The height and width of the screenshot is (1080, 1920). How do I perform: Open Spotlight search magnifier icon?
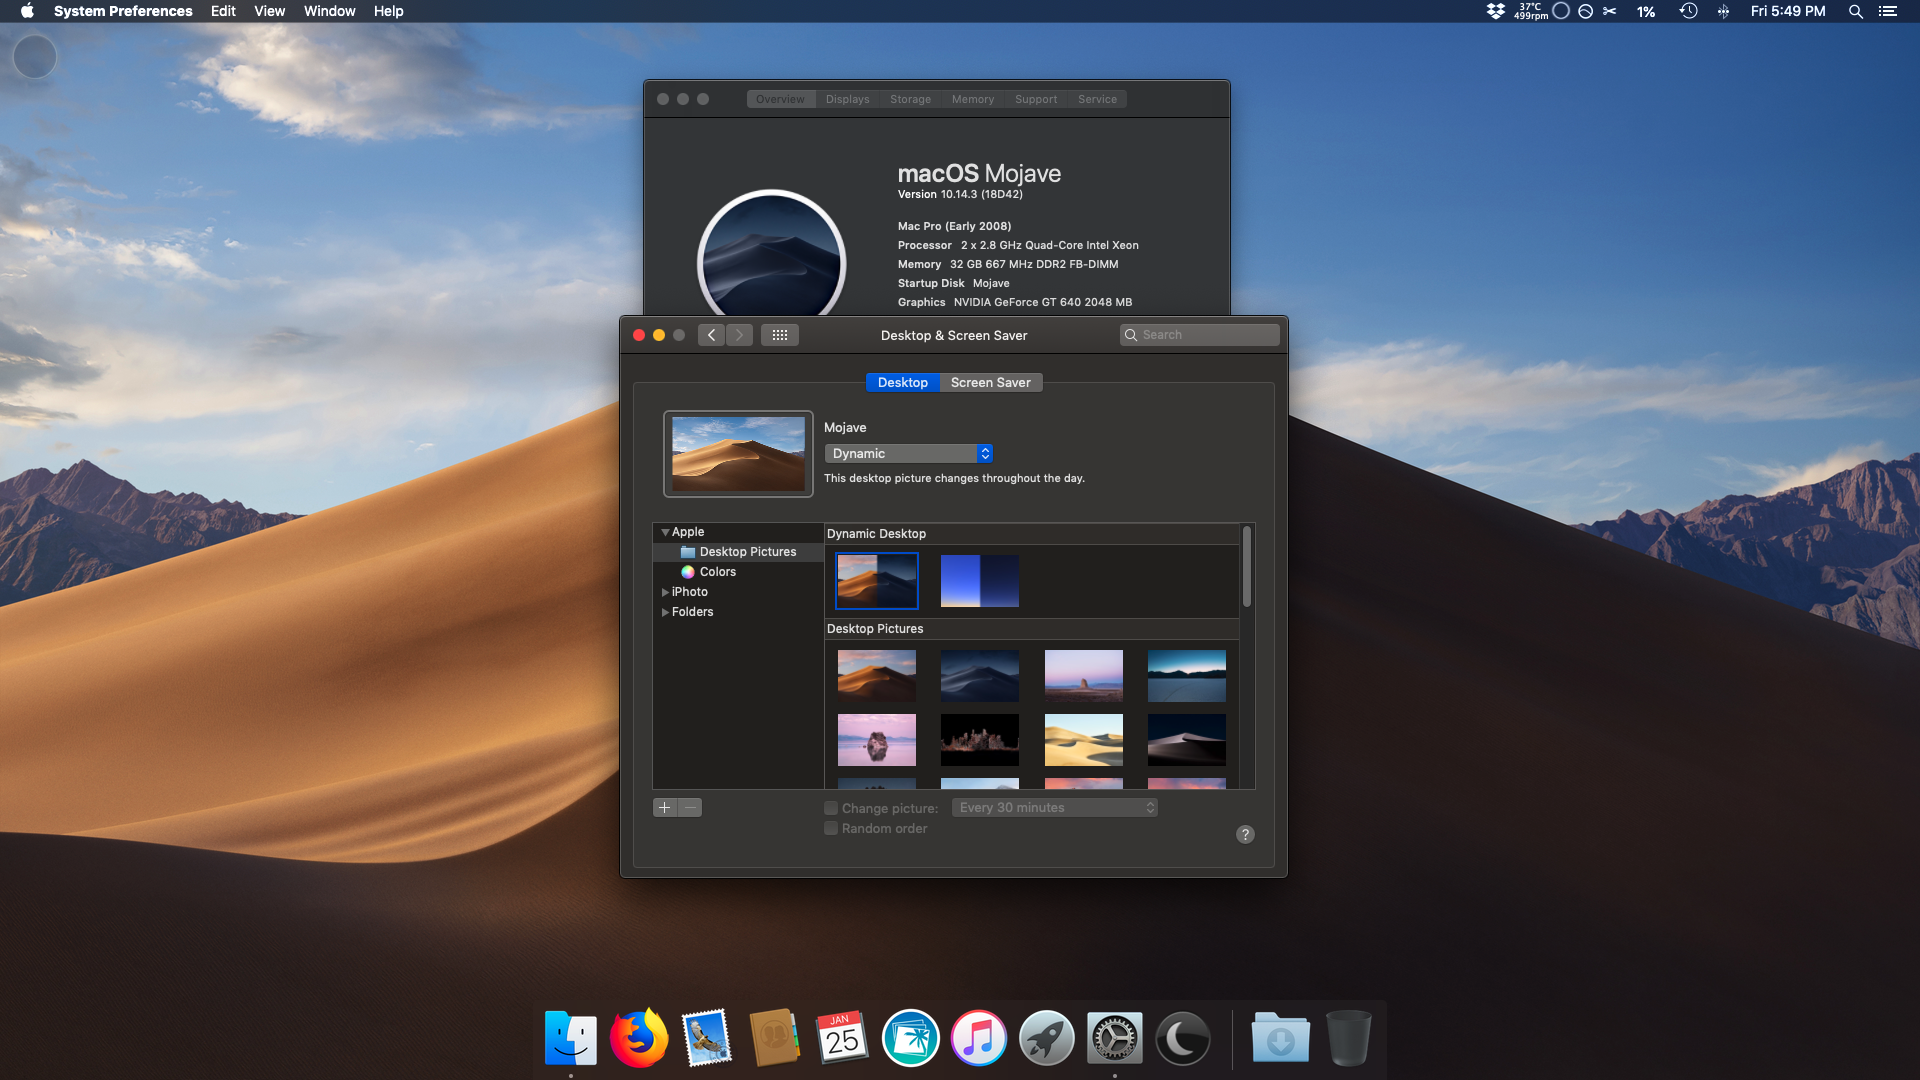coord(1855,11)
